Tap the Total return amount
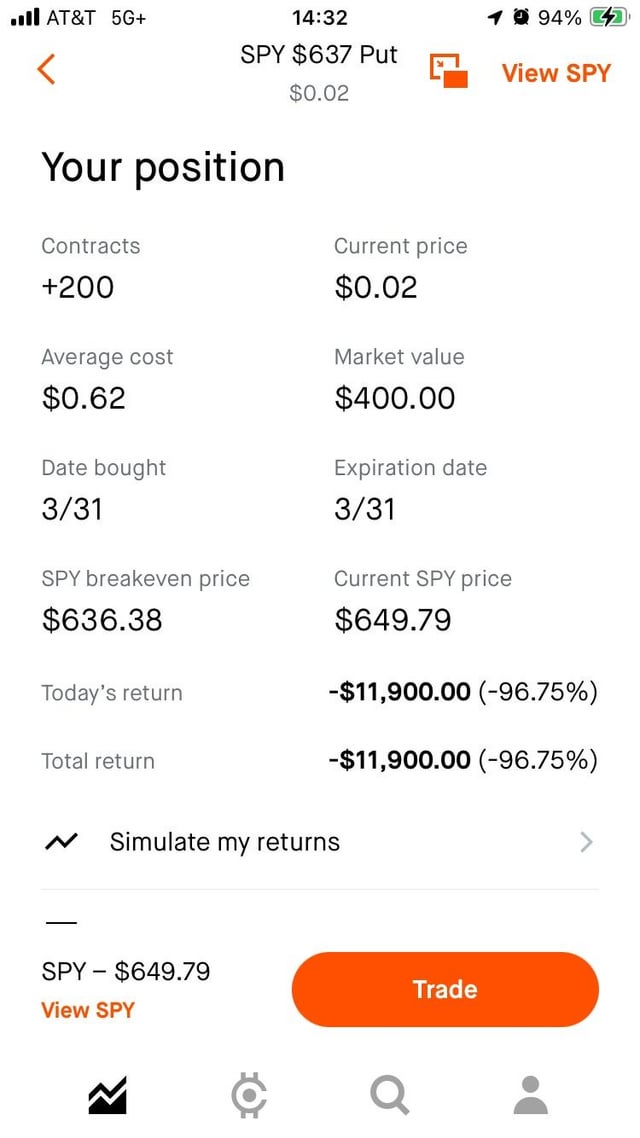This screenshot has width=640, height=1138. click(399, 760)
